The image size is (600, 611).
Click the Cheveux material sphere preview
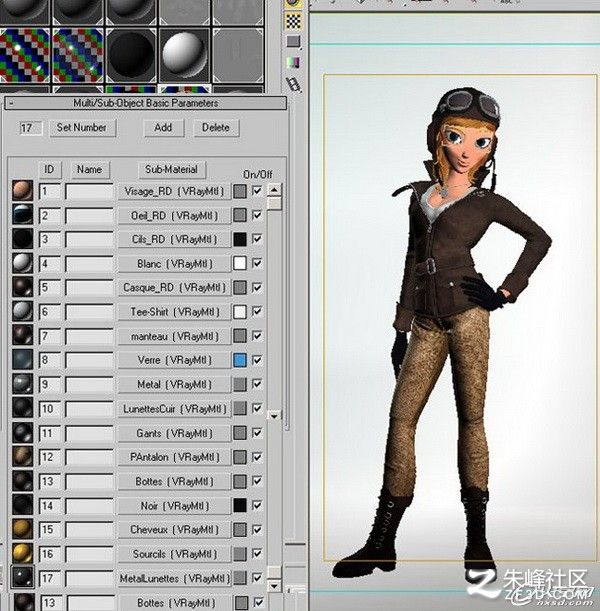[23, 529]
